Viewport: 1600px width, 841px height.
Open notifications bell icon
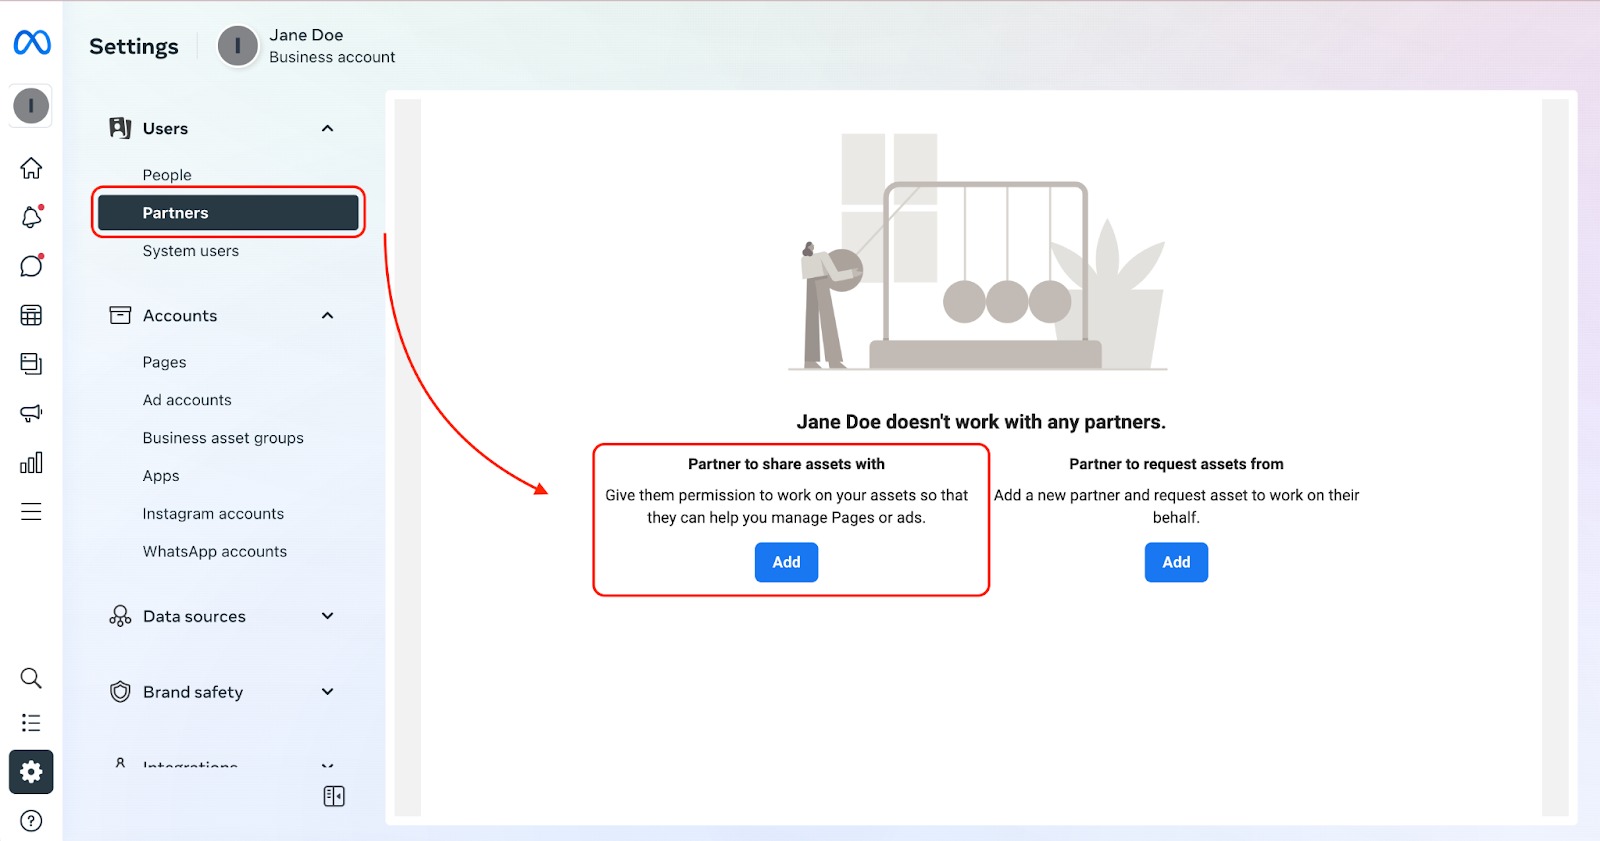click(31, 217)
